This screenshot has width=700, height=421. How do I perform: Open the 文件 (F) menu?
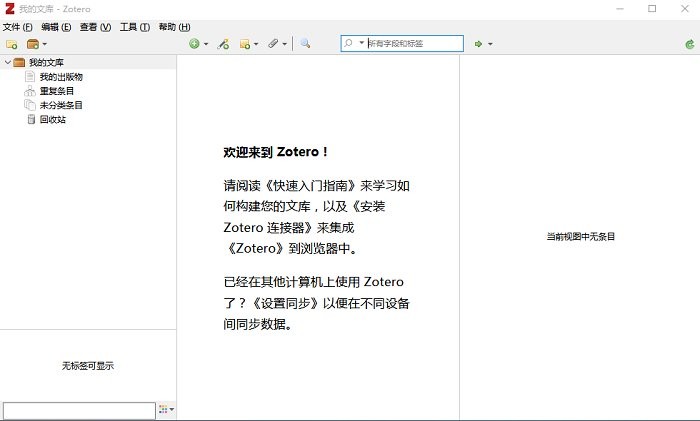point(17,27)
